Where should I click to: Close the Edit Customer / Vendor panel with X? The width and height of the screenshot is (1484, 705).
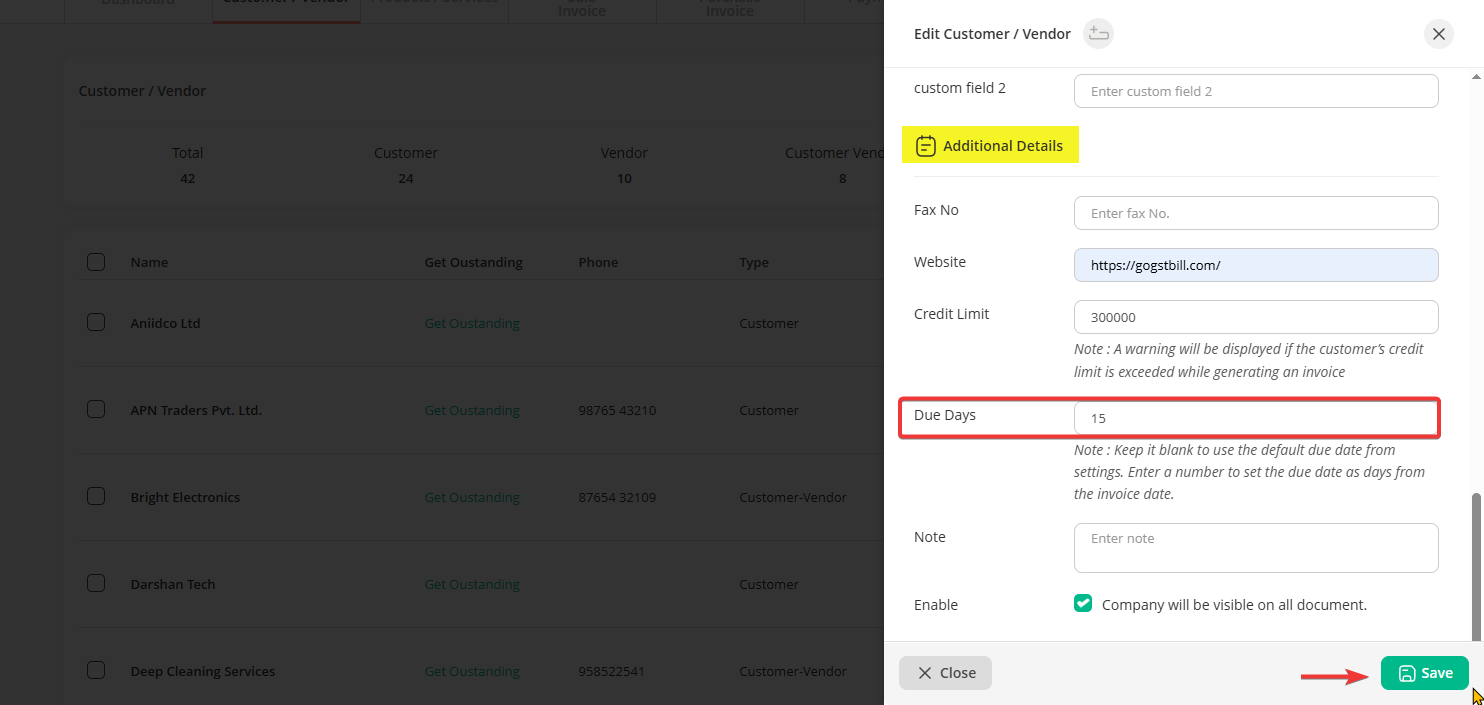1438,34
